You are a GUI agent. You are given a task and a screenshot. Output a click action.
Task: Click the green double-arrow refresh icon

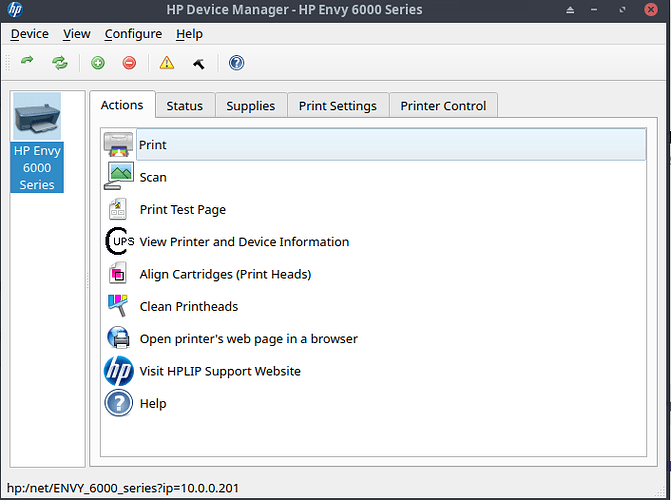tap(60, 63)
